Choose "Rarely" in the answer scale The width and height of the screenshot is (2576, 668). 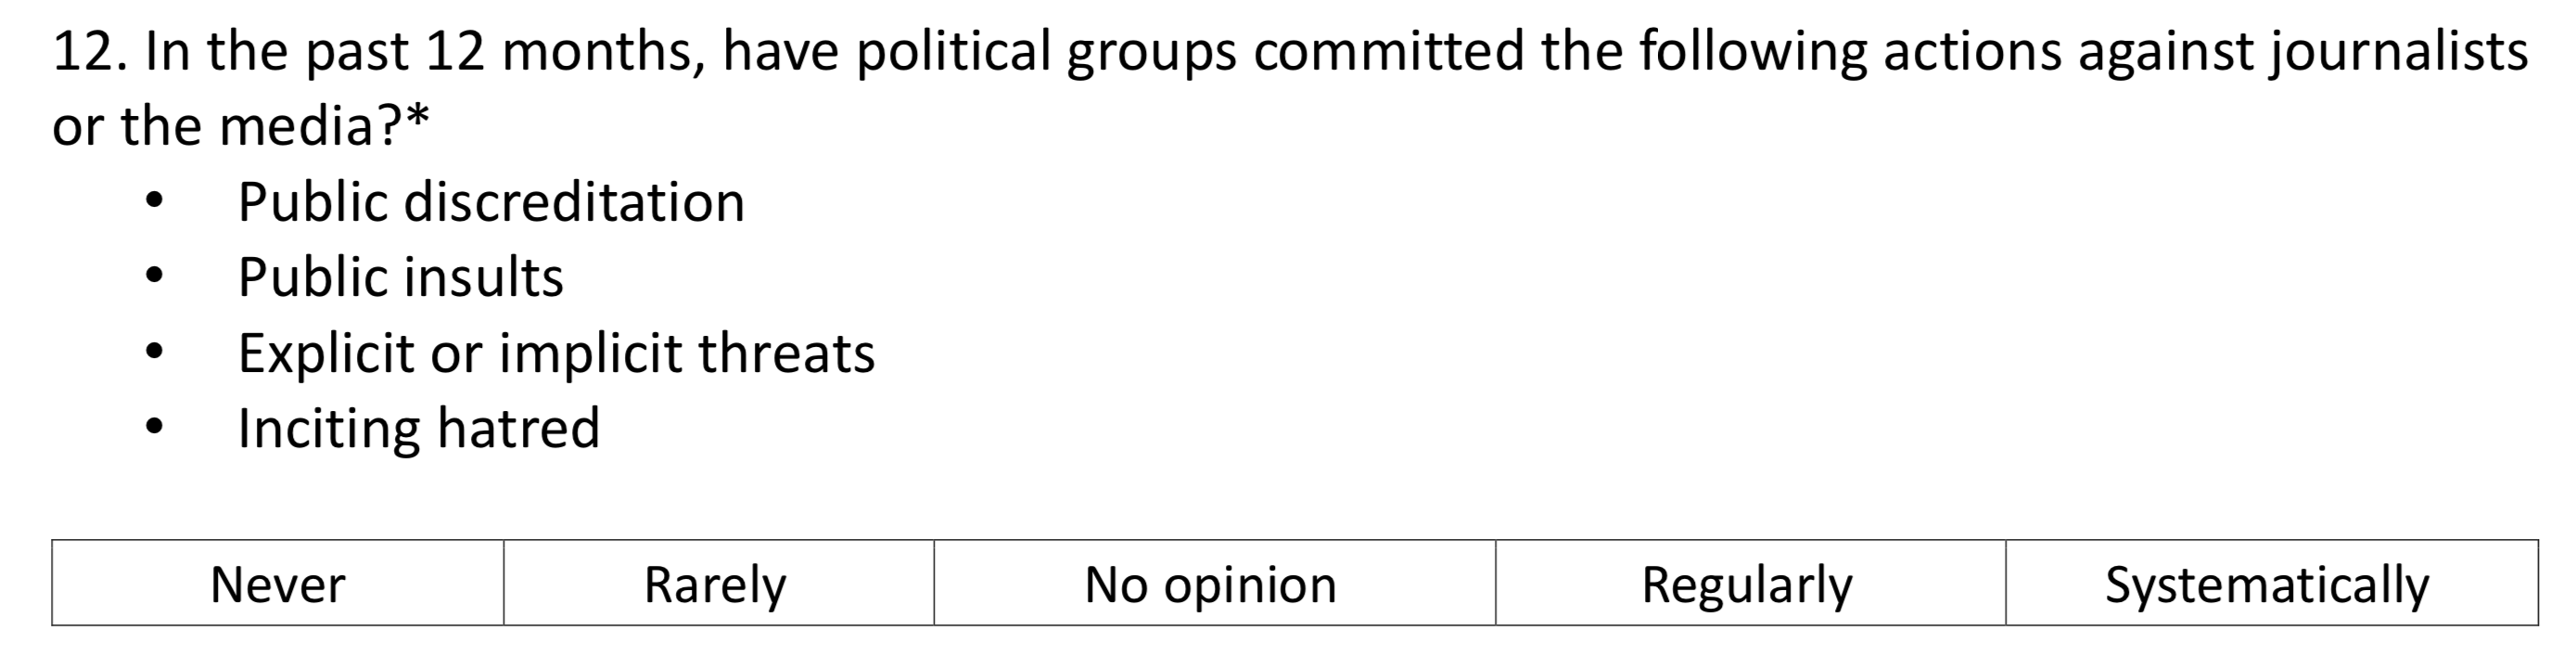click(716, 584)
